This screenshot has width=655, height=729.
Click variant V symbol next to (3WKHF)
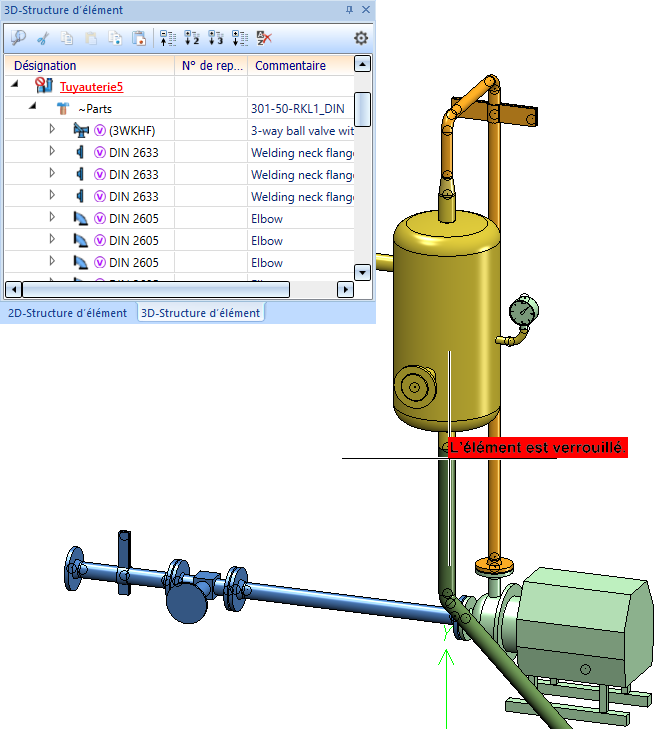(x=100, y=131)
